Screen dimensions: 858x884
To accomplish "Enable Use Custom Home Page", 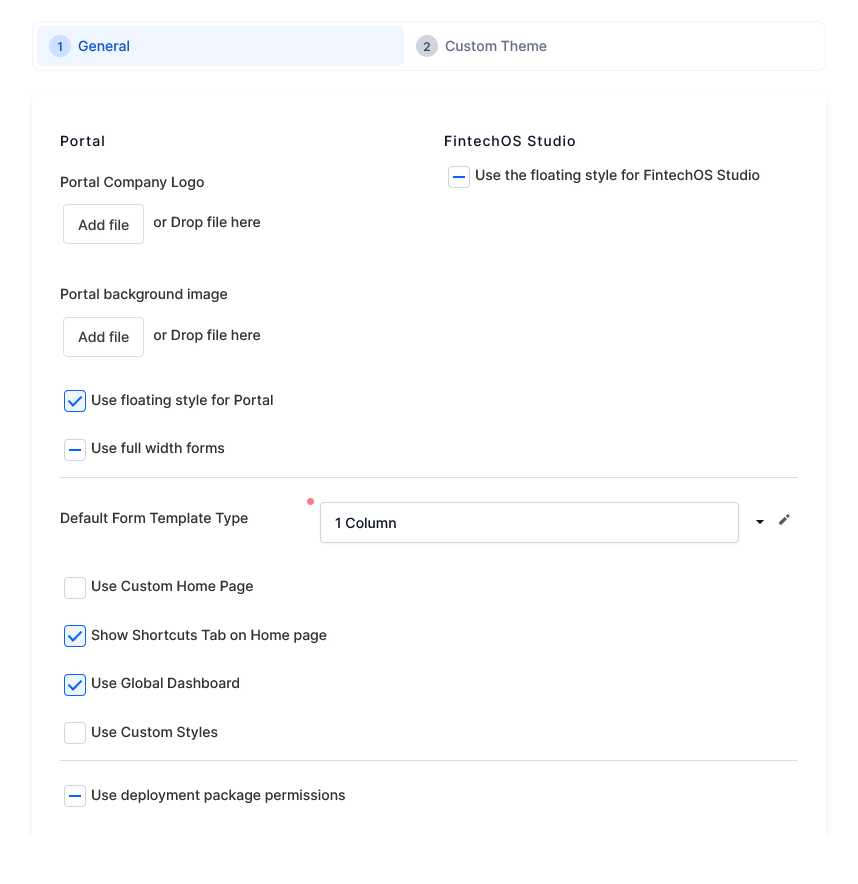I will point(75,587).
